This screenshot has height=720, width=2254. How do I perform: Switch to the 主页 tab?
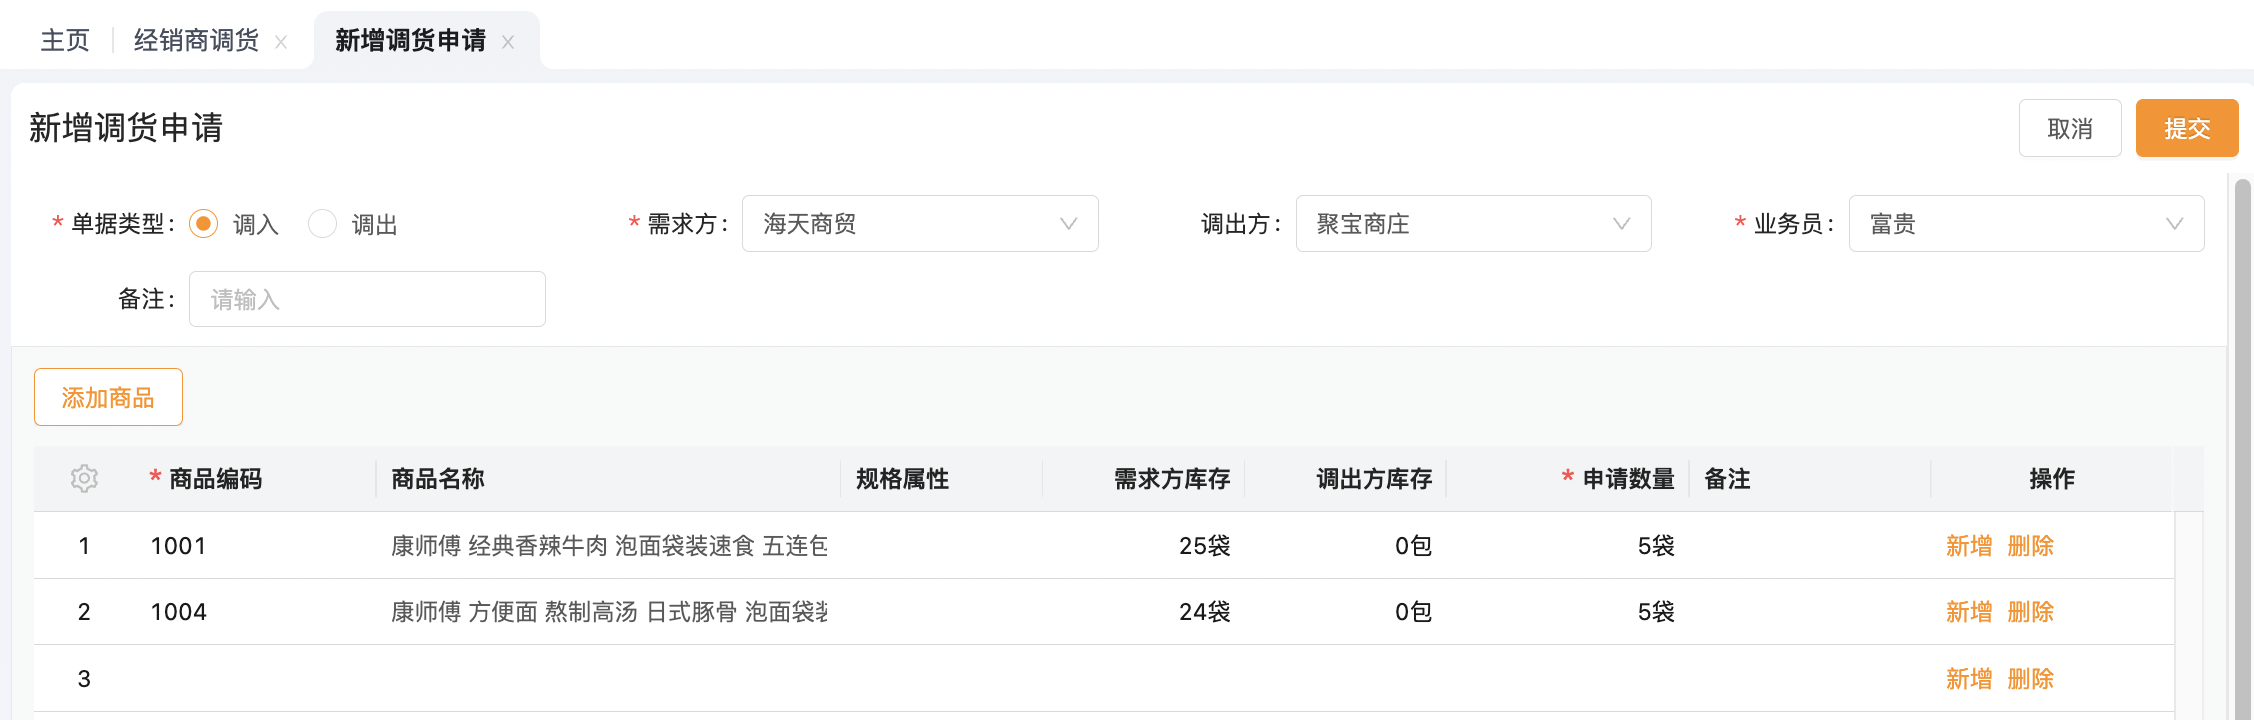pos(65,40)
